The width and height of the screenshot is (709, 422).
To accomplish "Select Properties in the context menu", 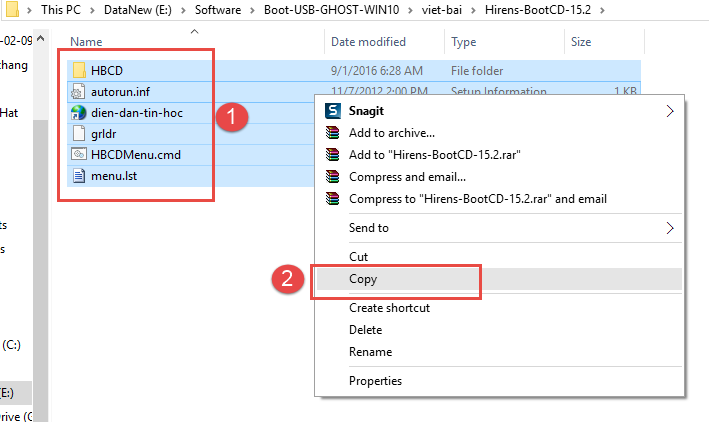I will (375, 380).
